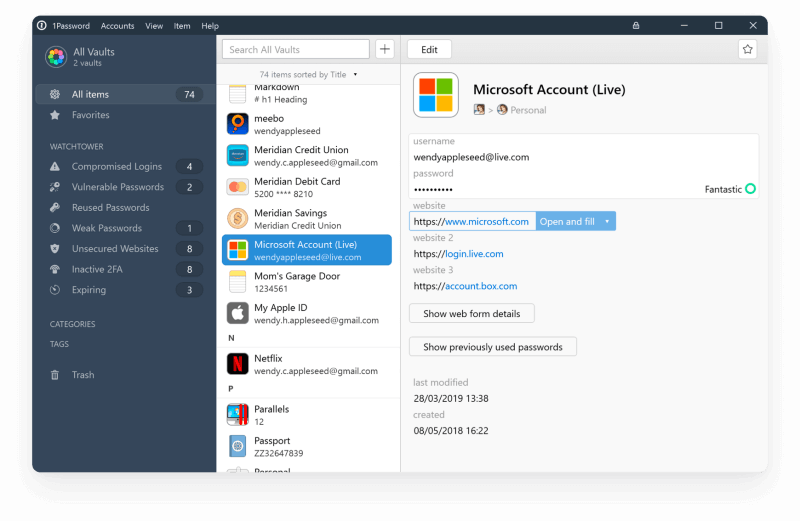Select Unsecured Websites in sidebar
800x521 pixels.
(125, 249)
